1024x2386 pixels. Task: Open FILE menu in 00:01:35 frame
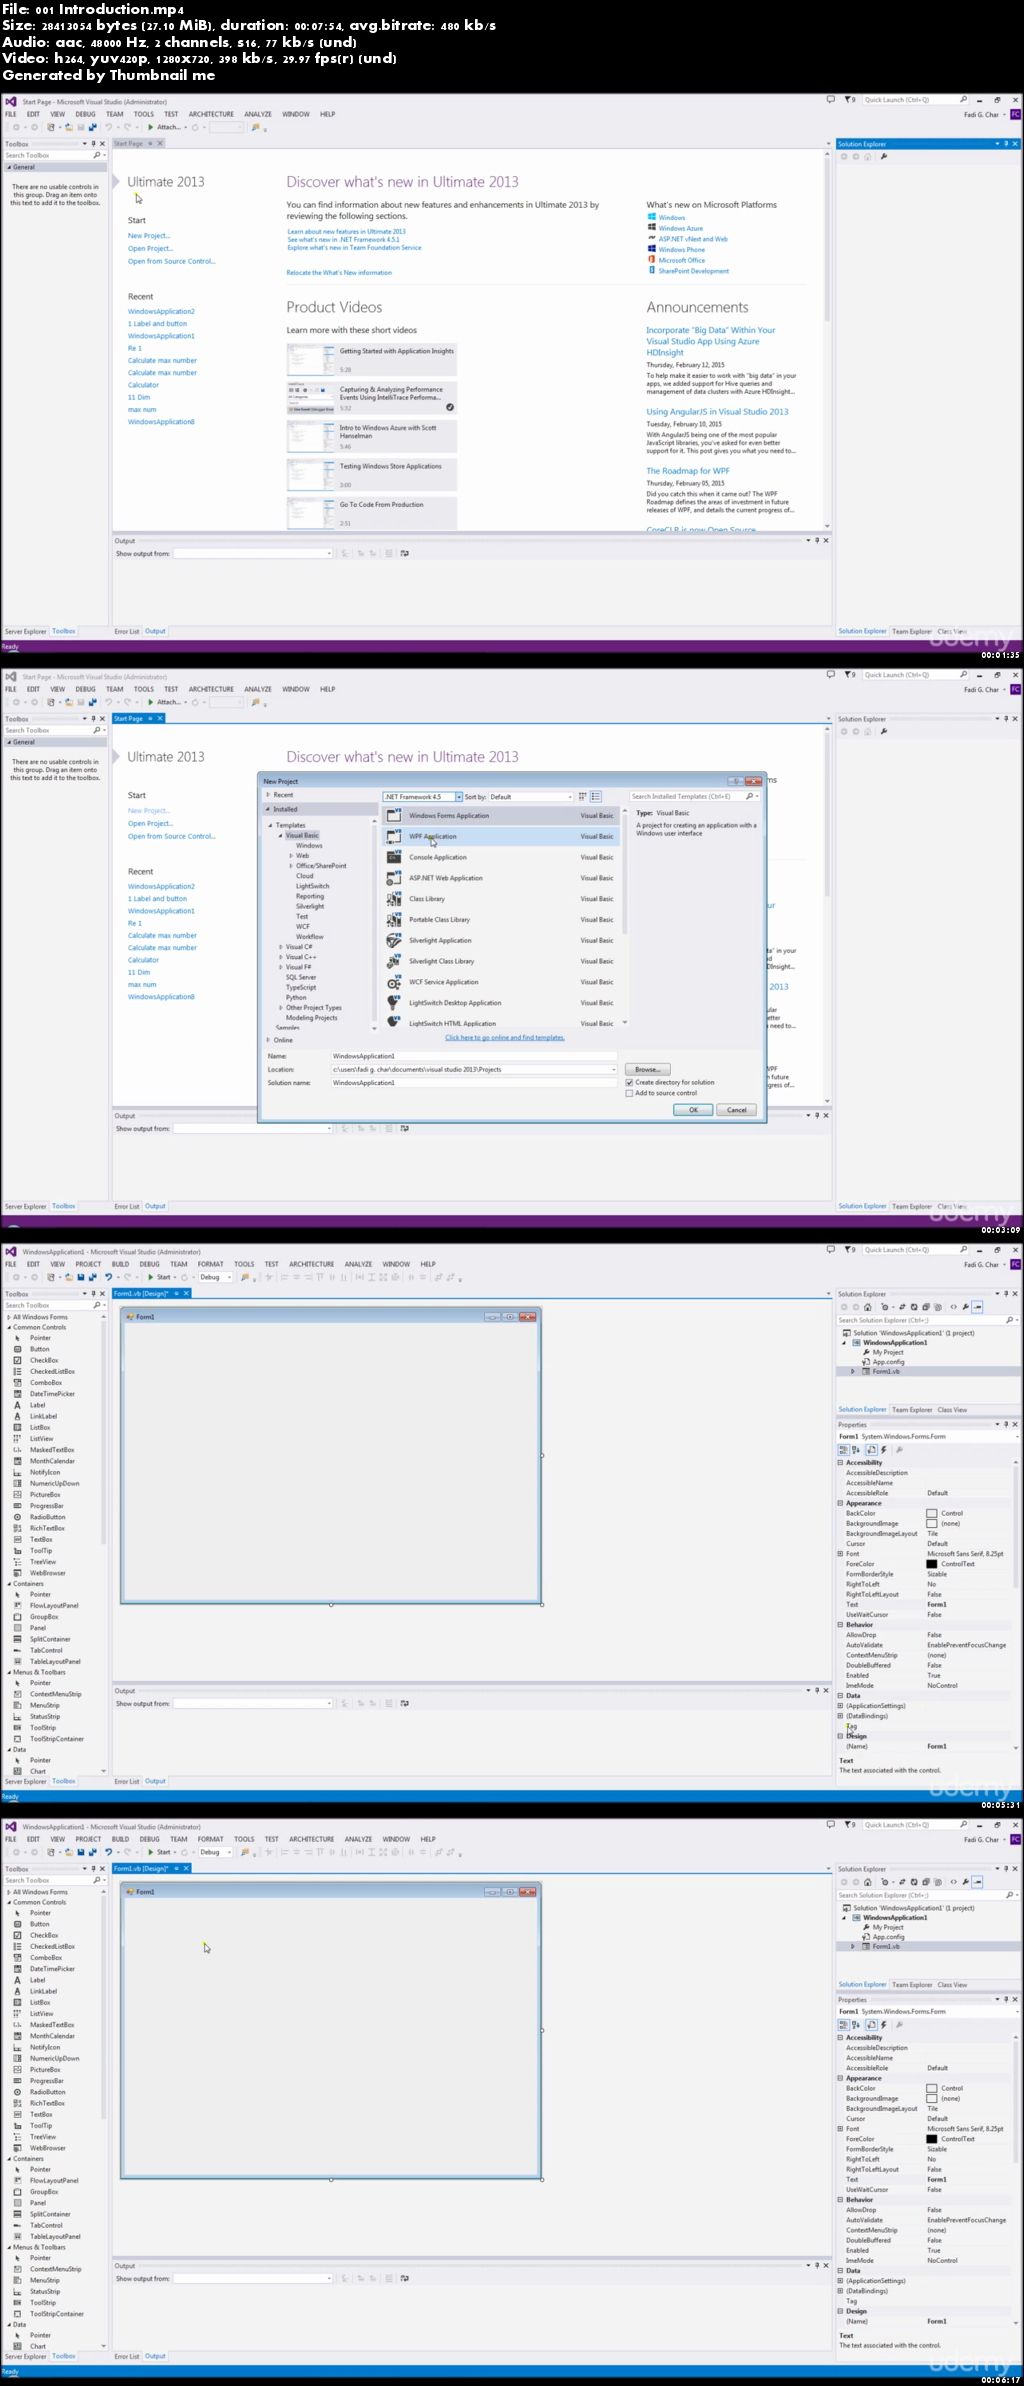tap(11, 114)
